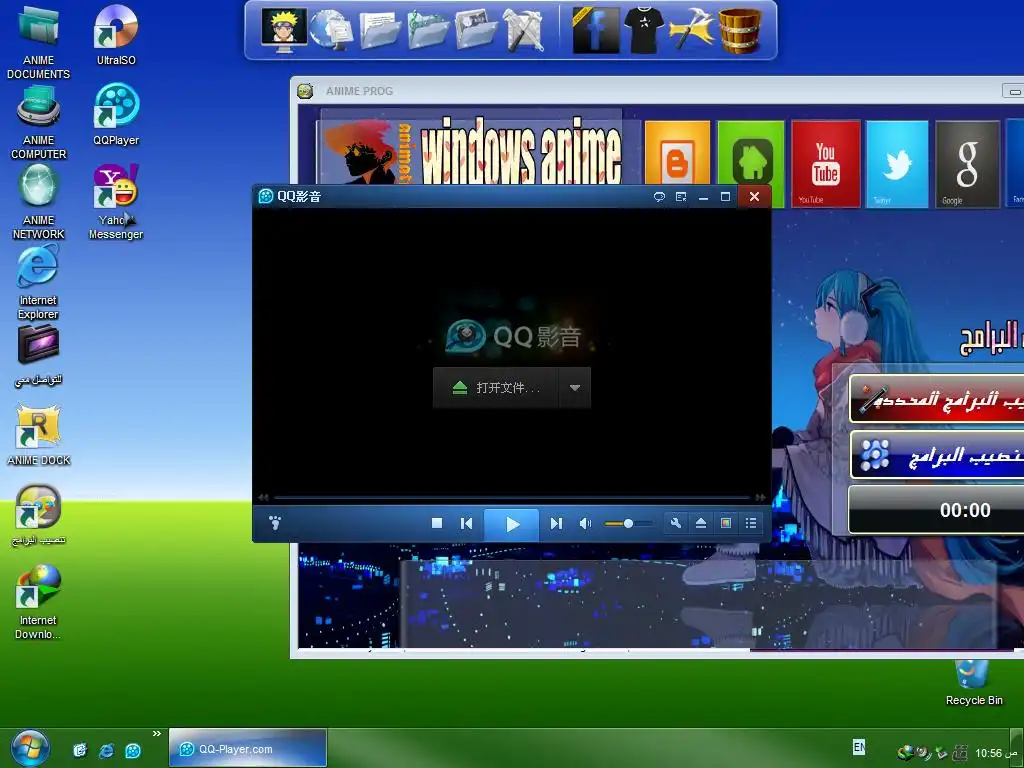Click the red Arabic programs button in ANIME PROG

click(936, 398)
